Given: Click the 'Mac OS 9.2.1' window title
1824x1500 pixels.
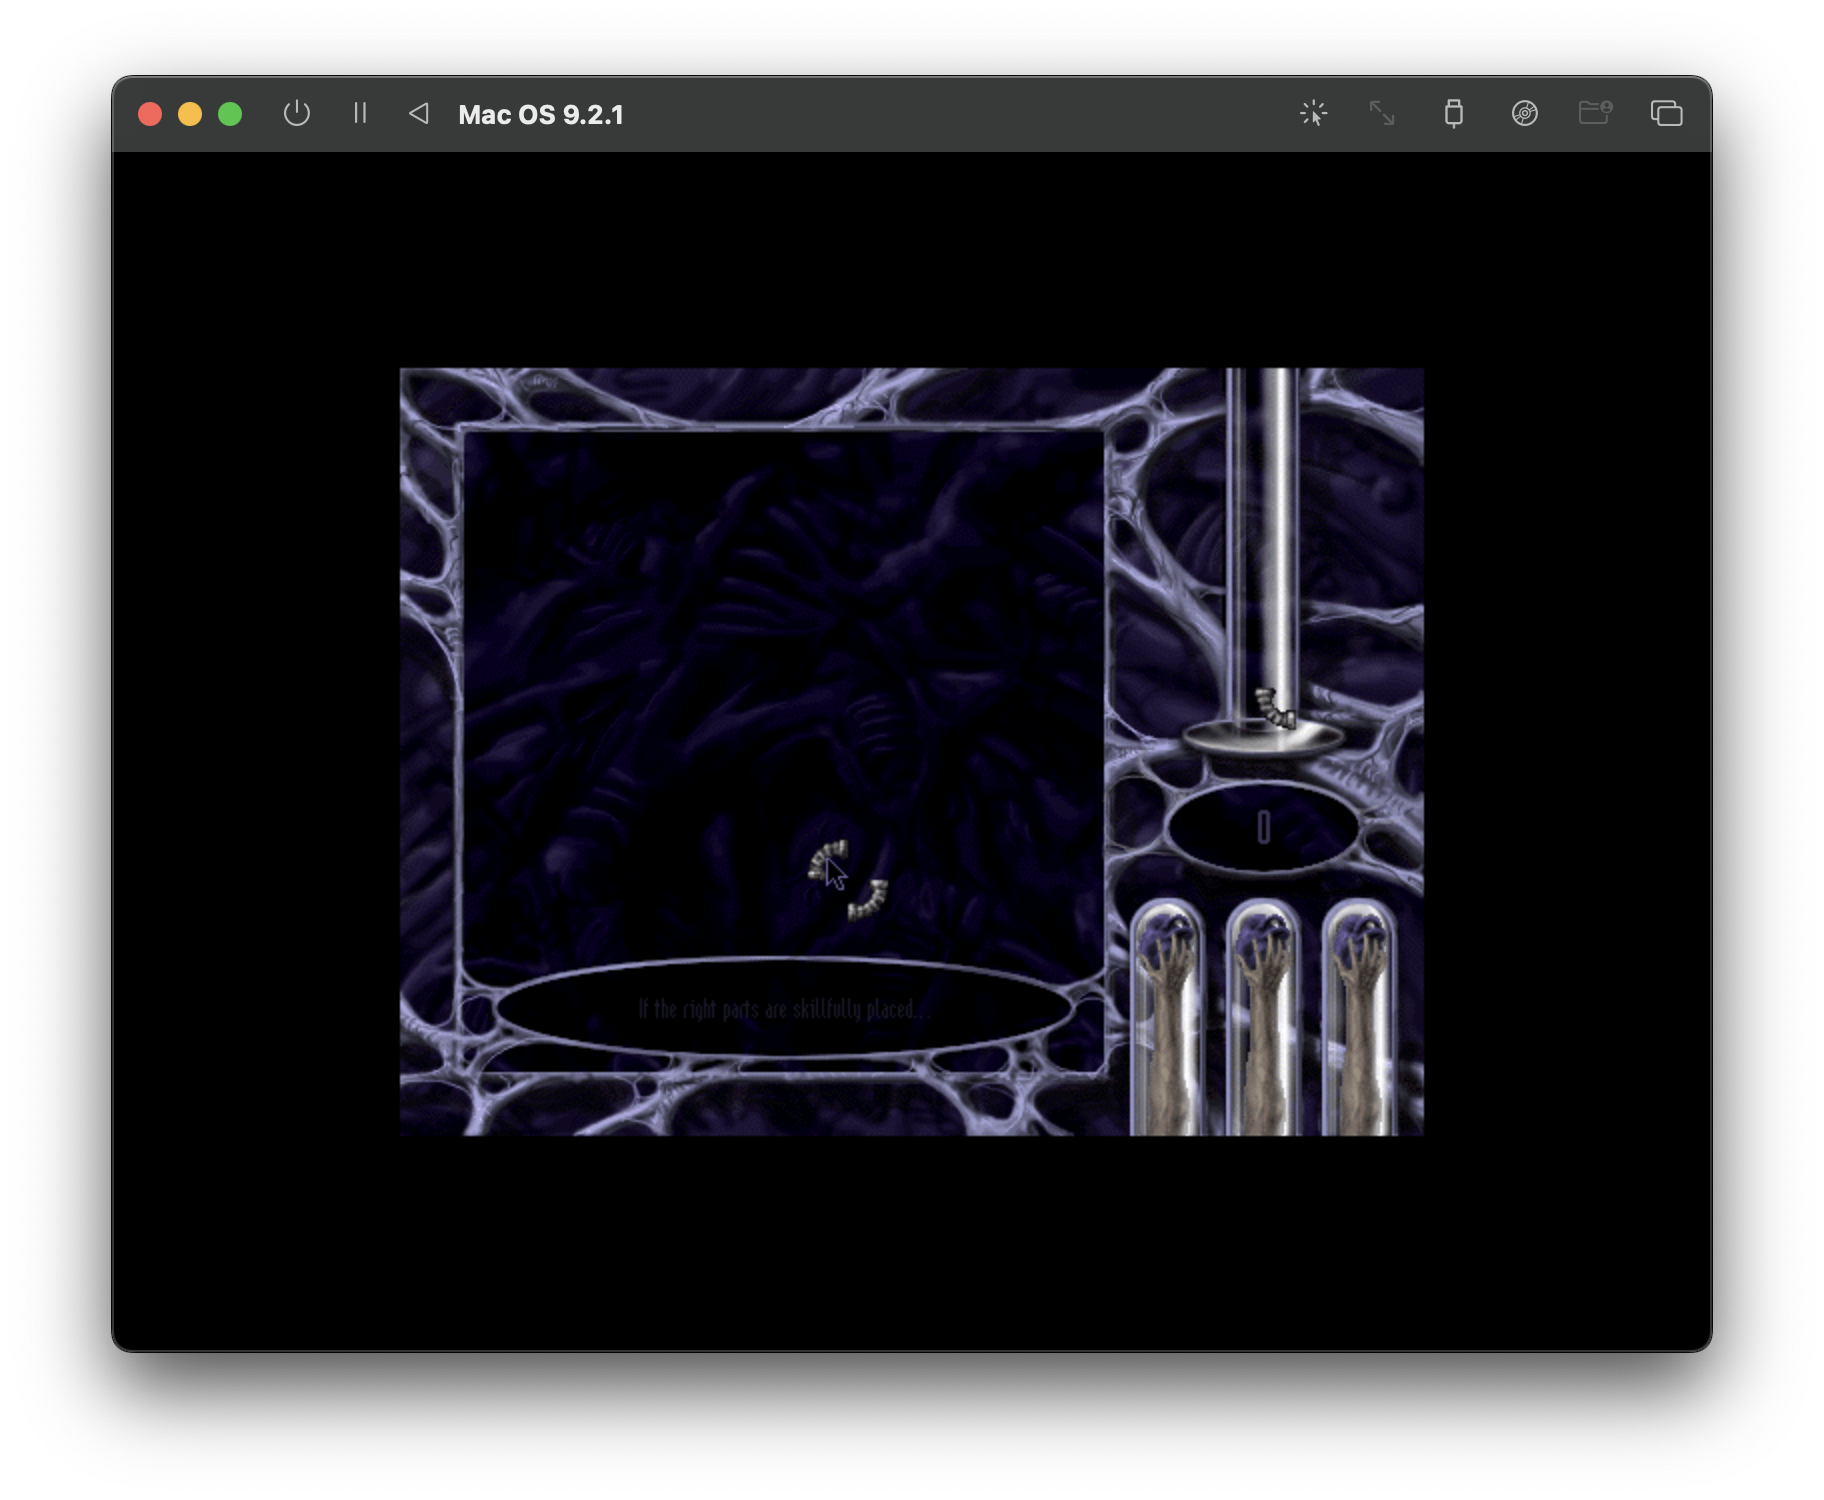Looking at the screenshot, I should click(541, 115).
